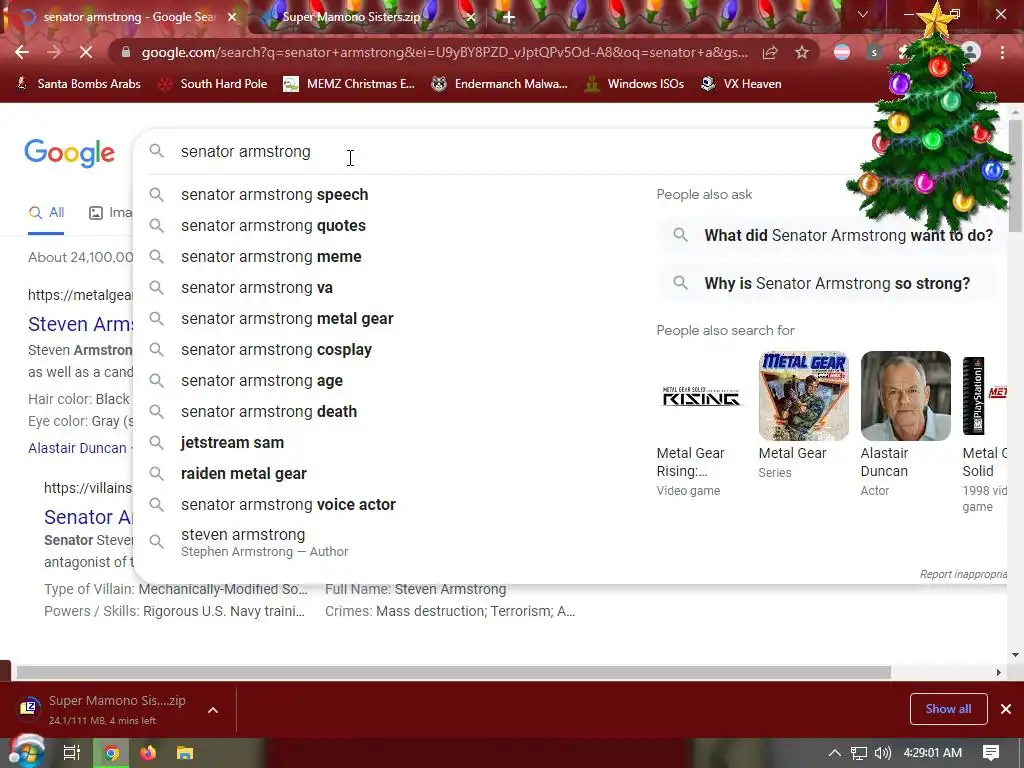The height and width of the screenshot is (768, 1024).
Task: Click Report inappropriate predictions link
Action: (963, 574)
